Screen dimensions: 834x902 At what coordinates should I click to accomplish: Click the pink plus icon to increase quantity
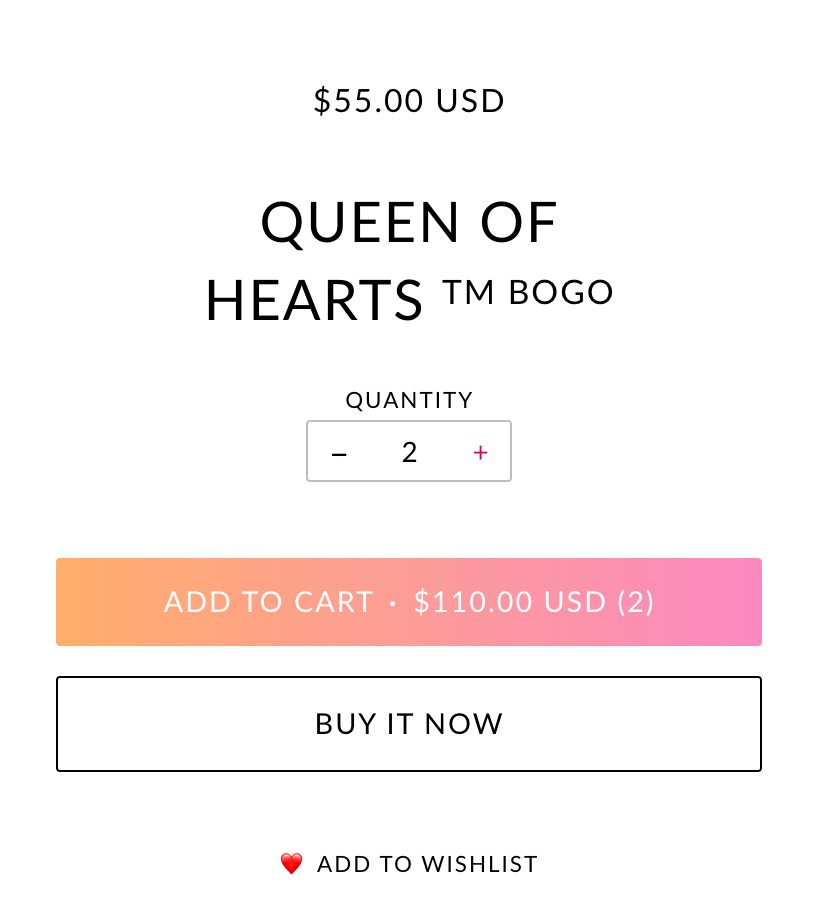(480, 453)
